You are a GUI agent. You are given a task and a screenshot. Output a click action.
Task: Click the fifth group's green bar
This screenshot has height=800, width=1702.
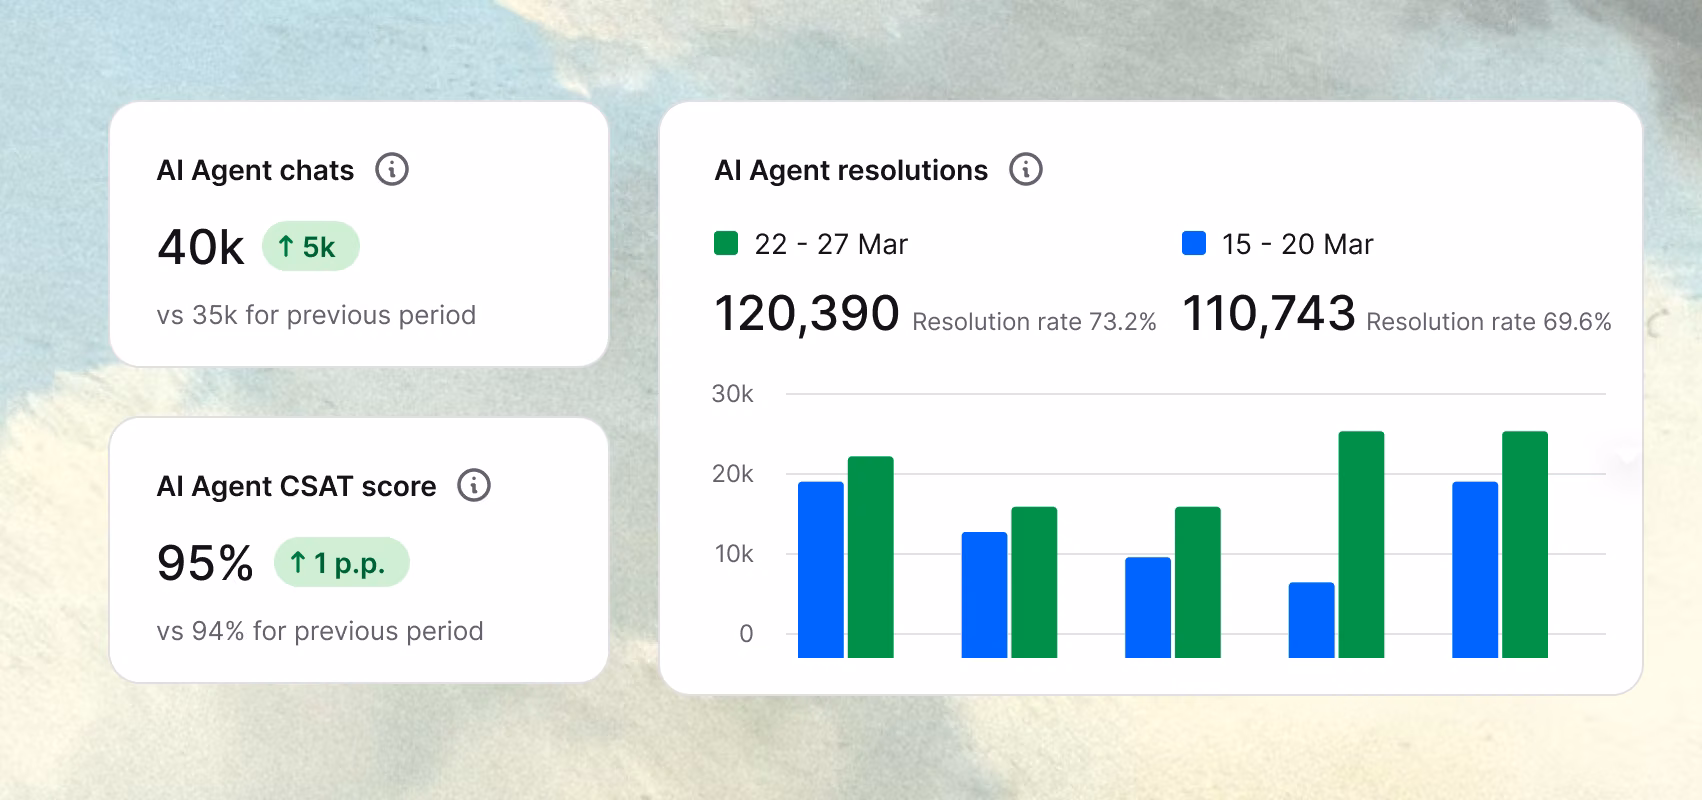pos(1525,545)
